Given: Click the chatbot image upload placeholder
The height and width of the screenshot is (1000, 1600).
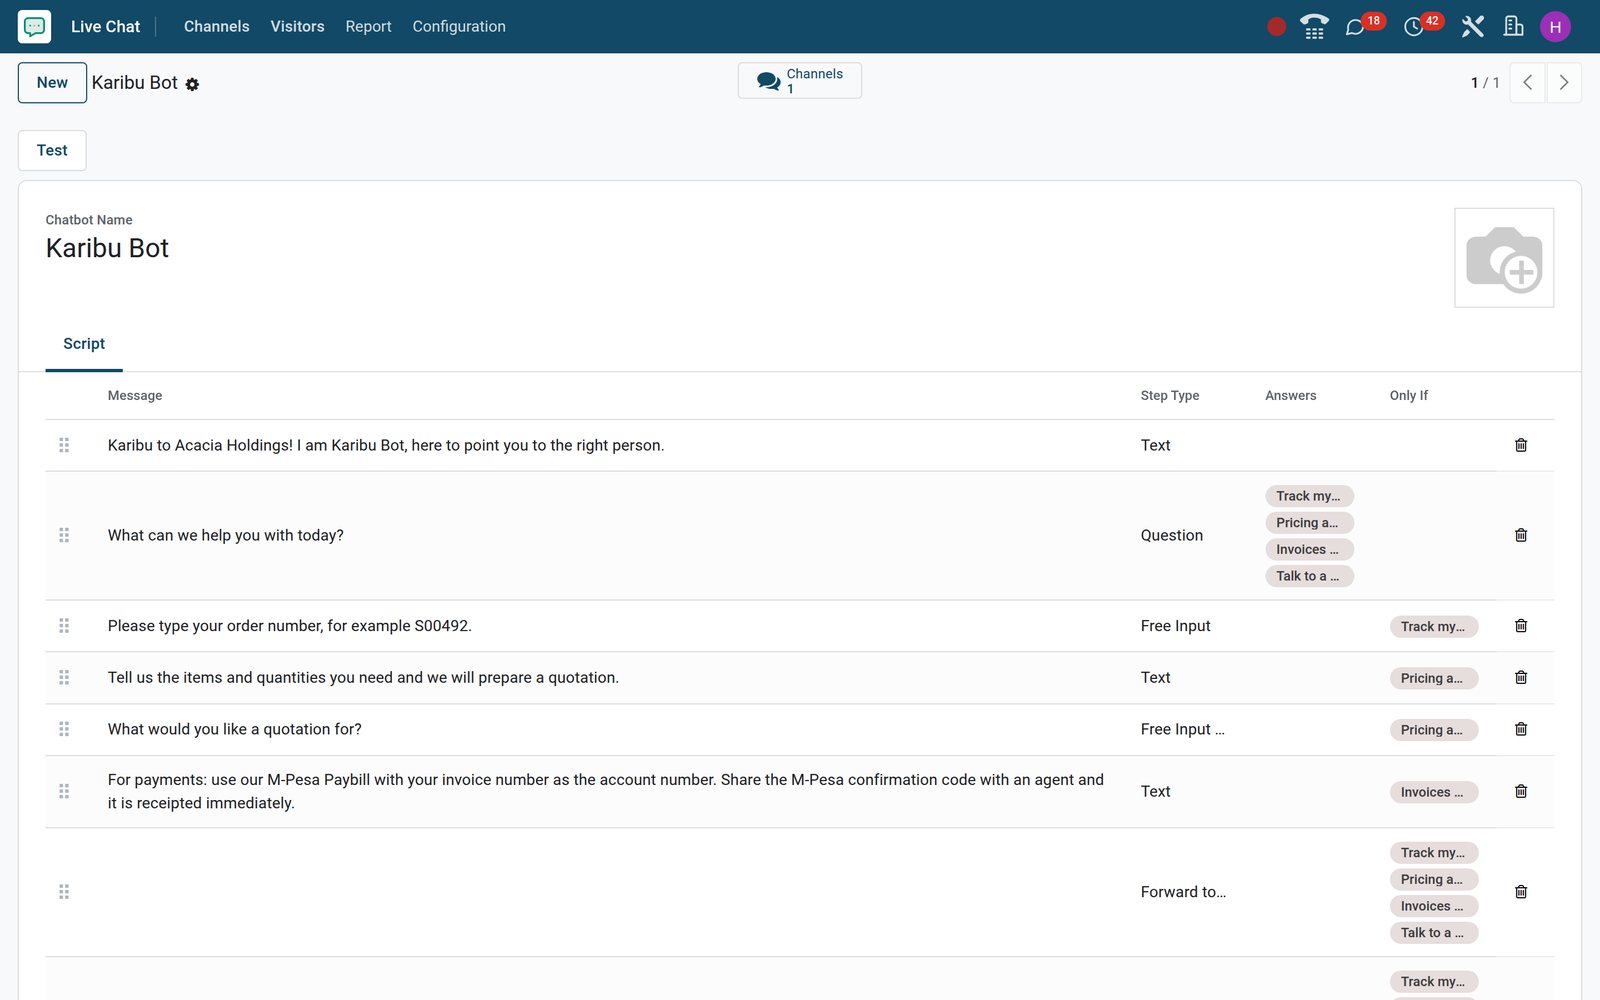Looking at the screenshot, I should point(1504,258).
